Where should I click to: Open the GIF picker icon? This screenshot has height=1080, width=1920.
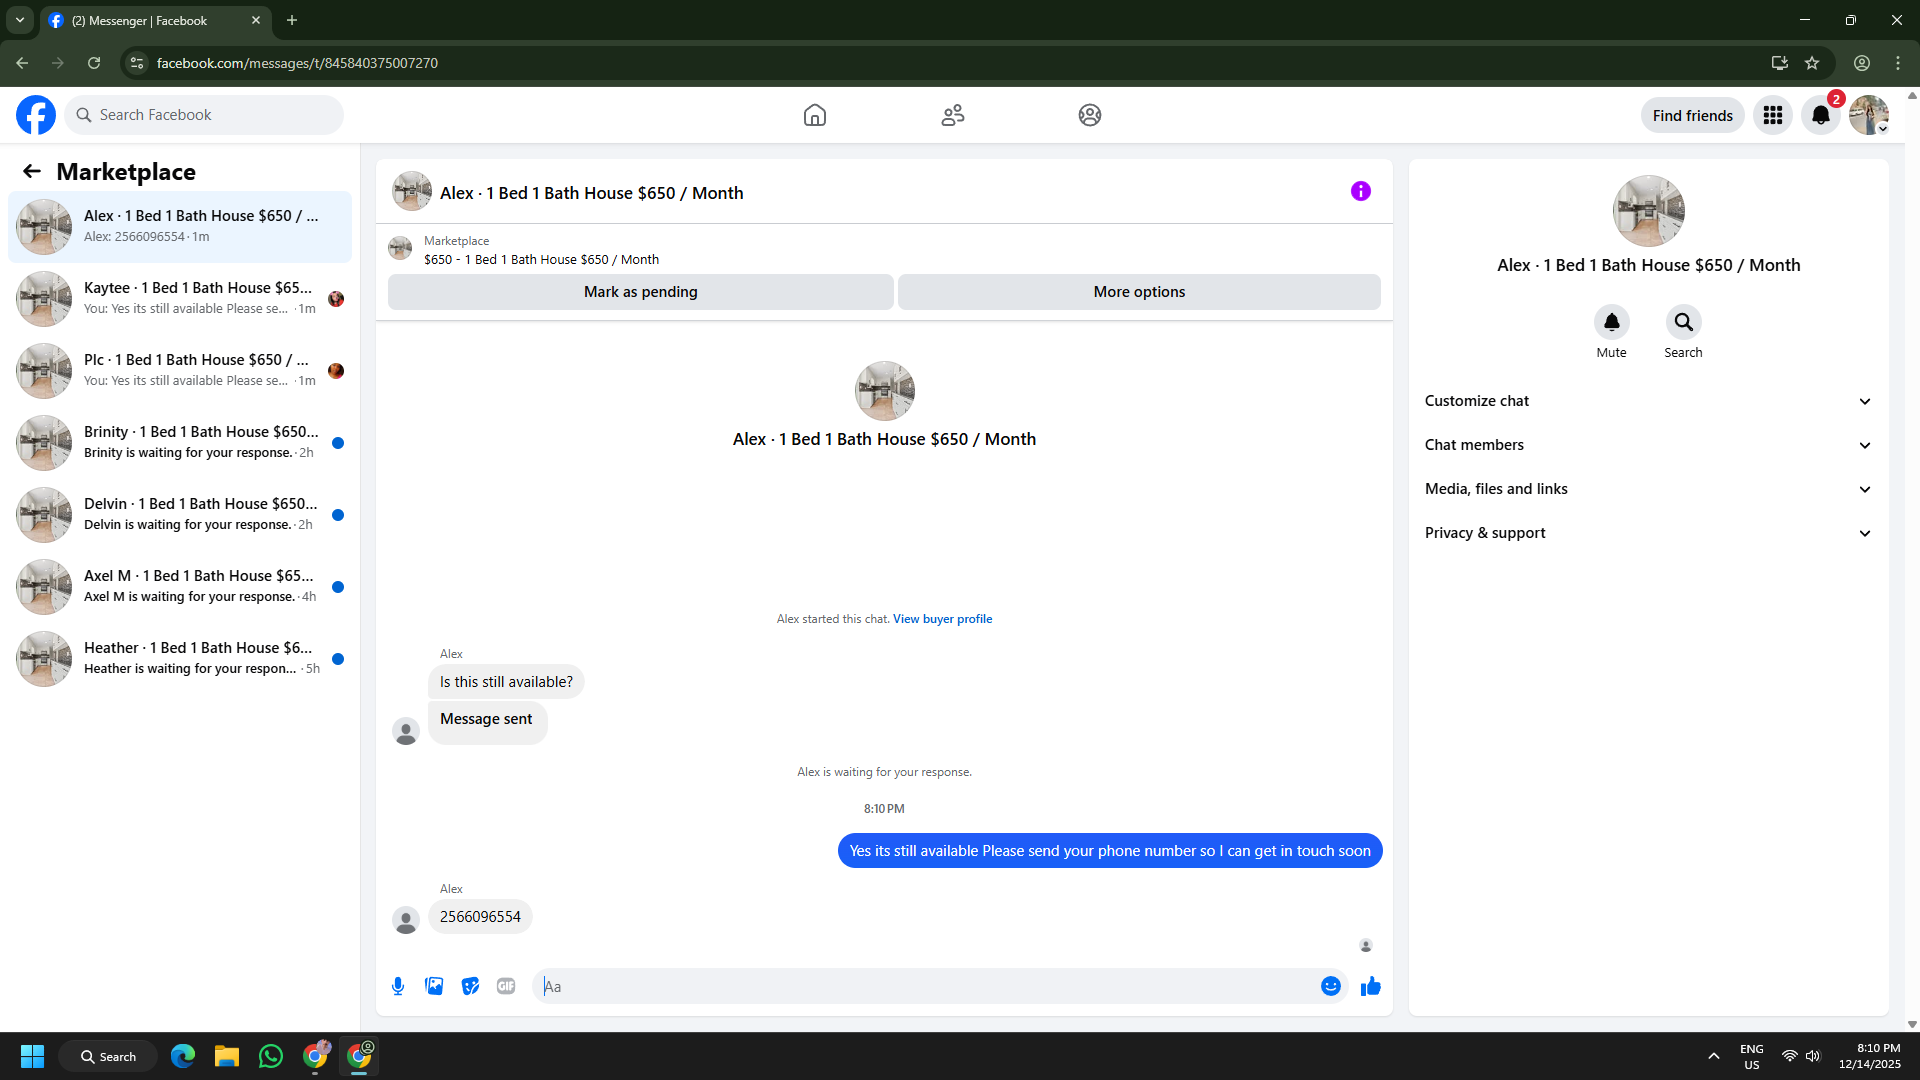click(506, 986)
